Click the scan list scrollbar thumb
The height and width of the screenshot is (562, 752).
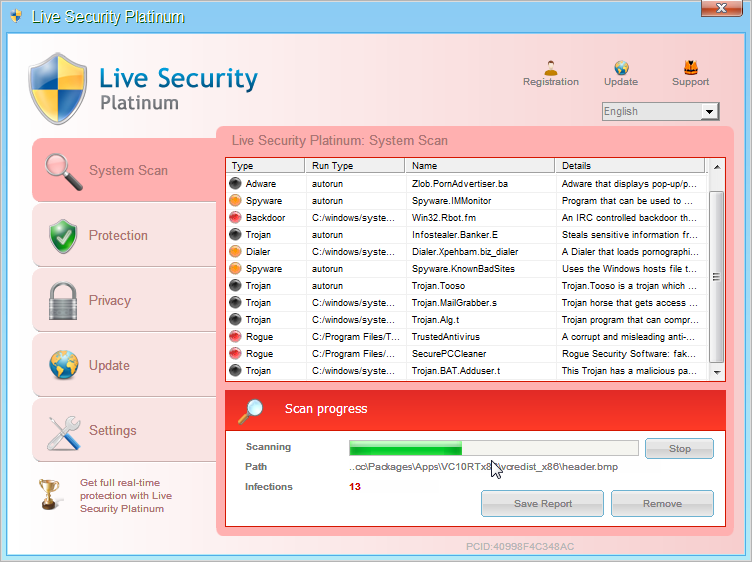tap(716, 277)
